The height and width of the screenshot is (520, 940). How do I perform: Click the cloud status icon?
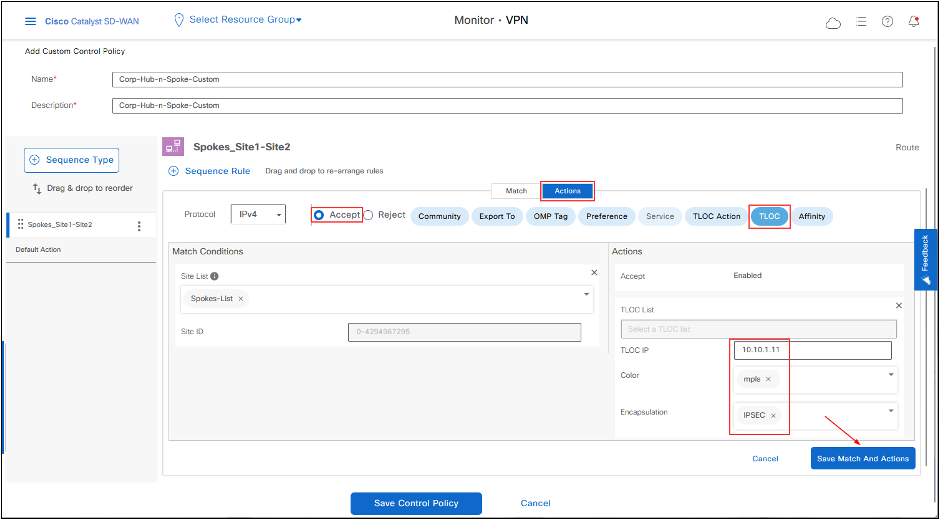pos(833,22)
